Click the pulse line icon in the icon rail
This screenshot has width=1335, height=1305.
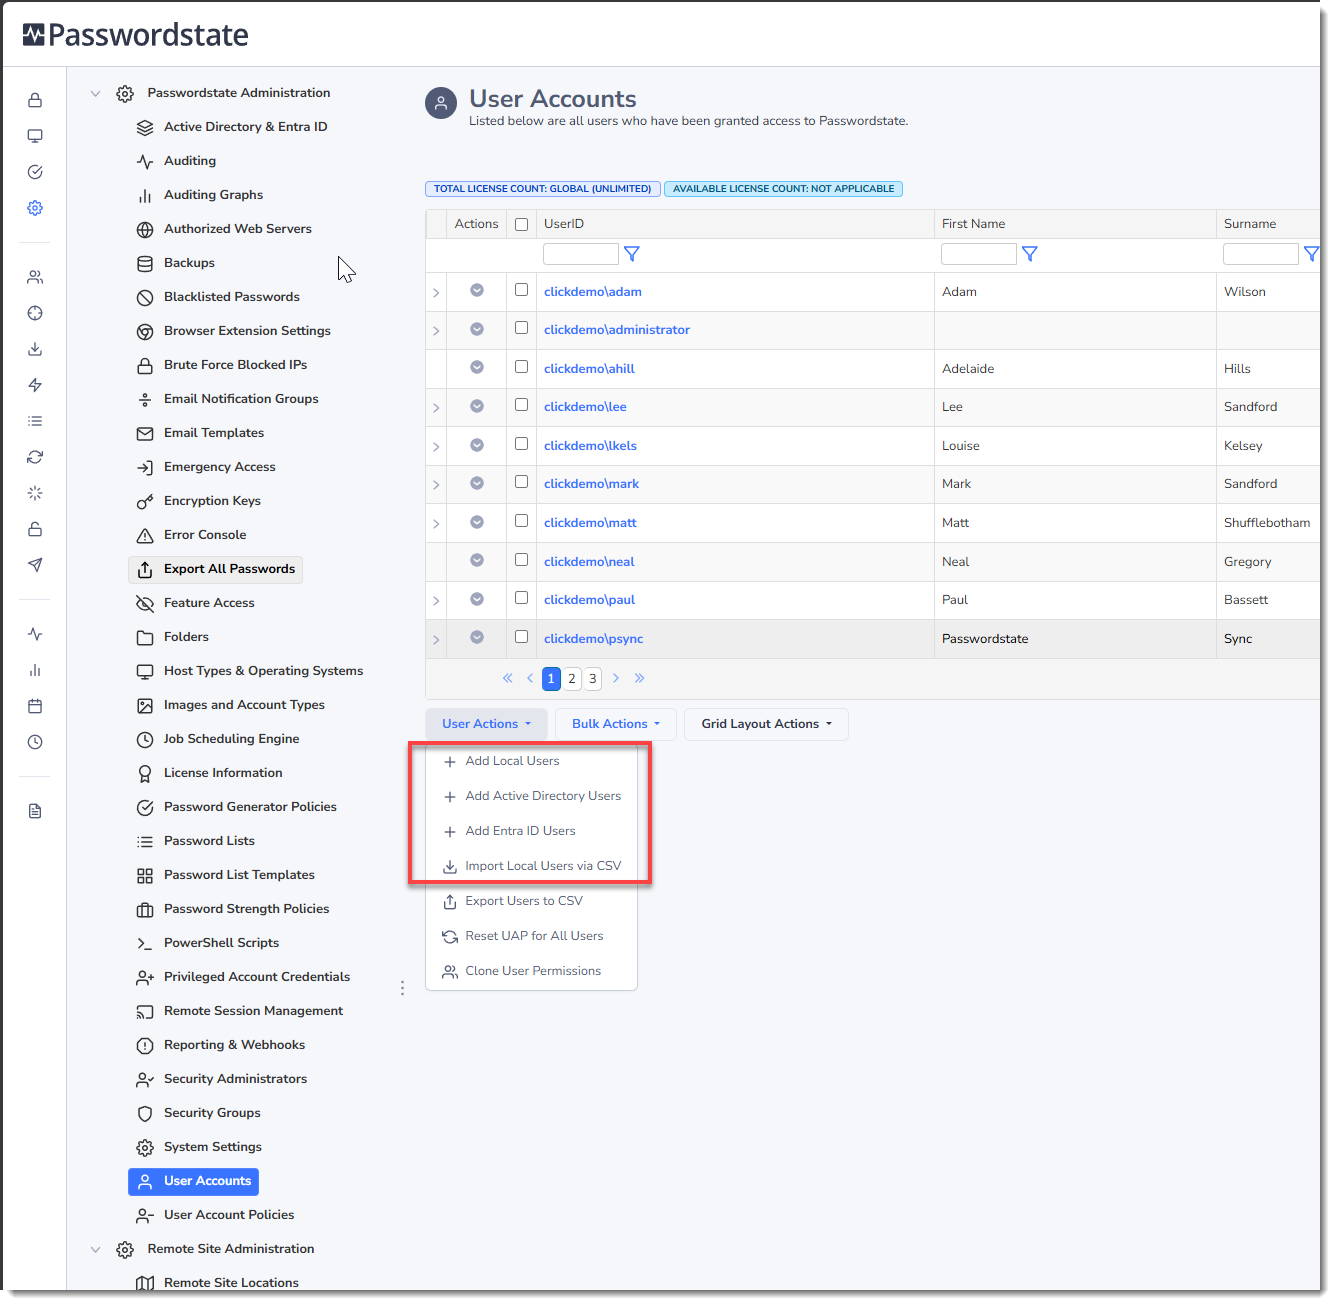point(35,634)
